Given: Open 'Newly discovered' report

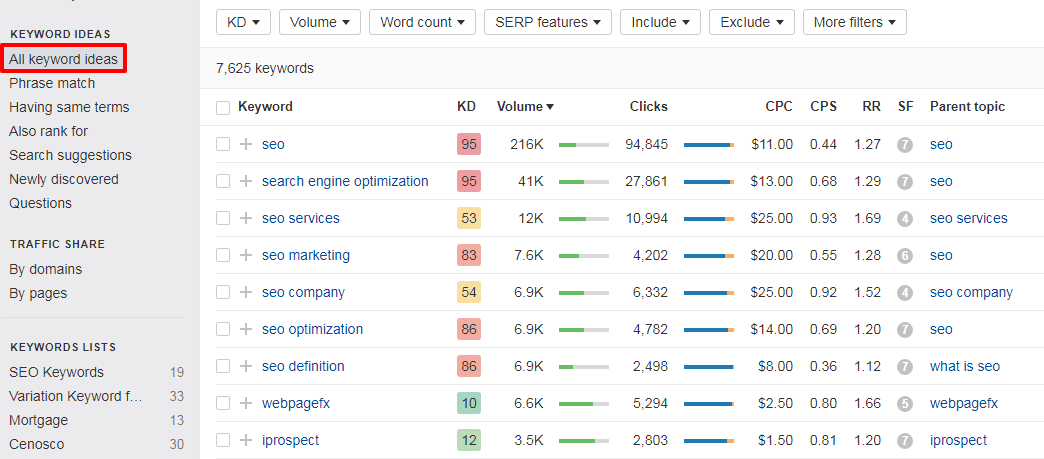Looking at the screenshot, I should coord(64,179).
